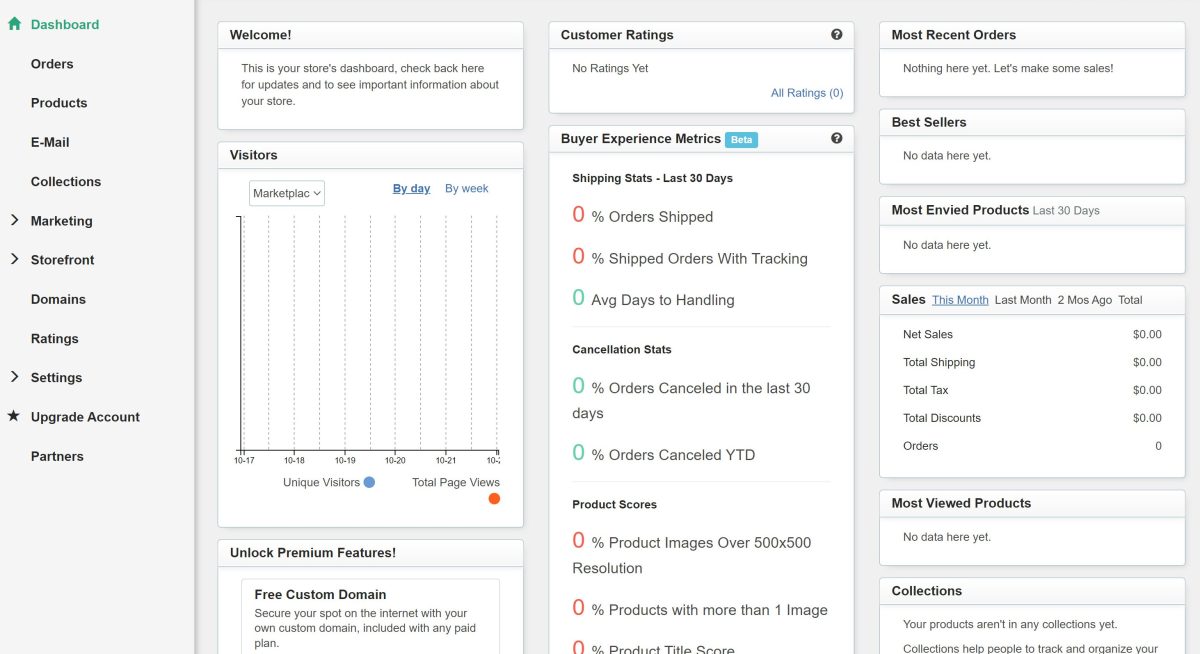
Task: Open Buyer Experience Metrics help icon
Action: (837, 138)
